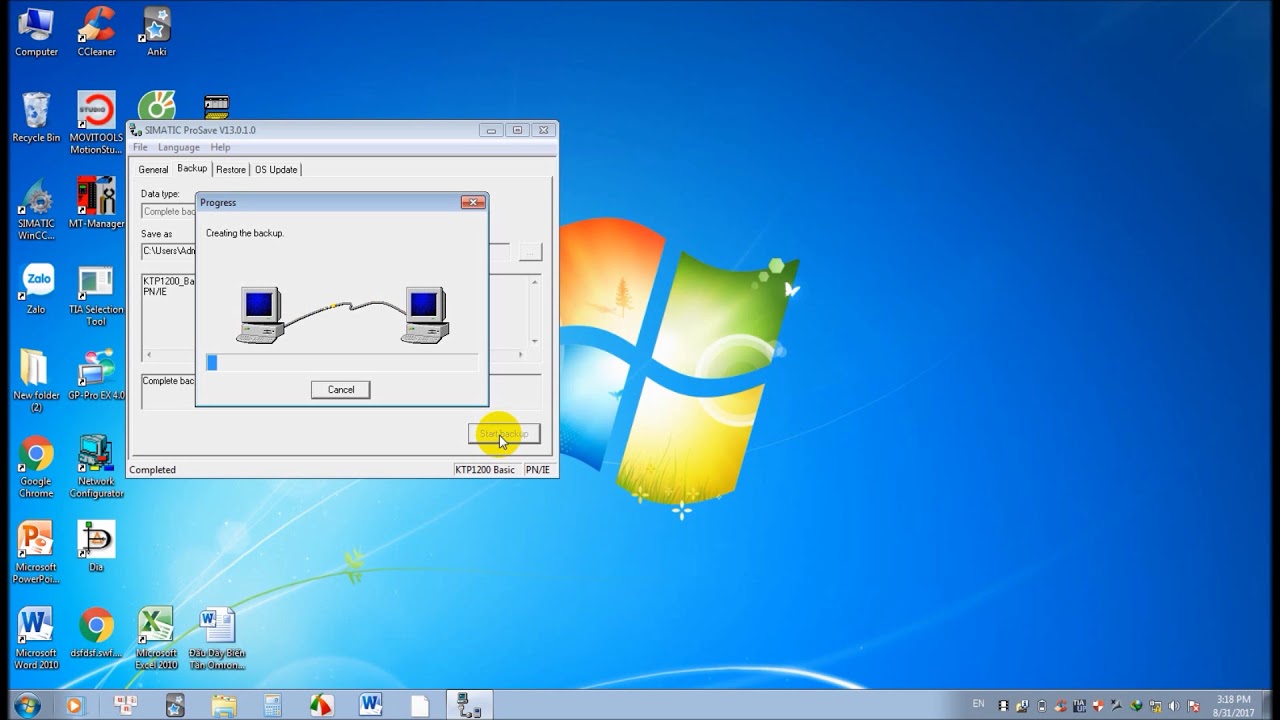Click 'KTP1200 Basic' in the status bar
The image size is (1280, 720).
pos(486,470)
